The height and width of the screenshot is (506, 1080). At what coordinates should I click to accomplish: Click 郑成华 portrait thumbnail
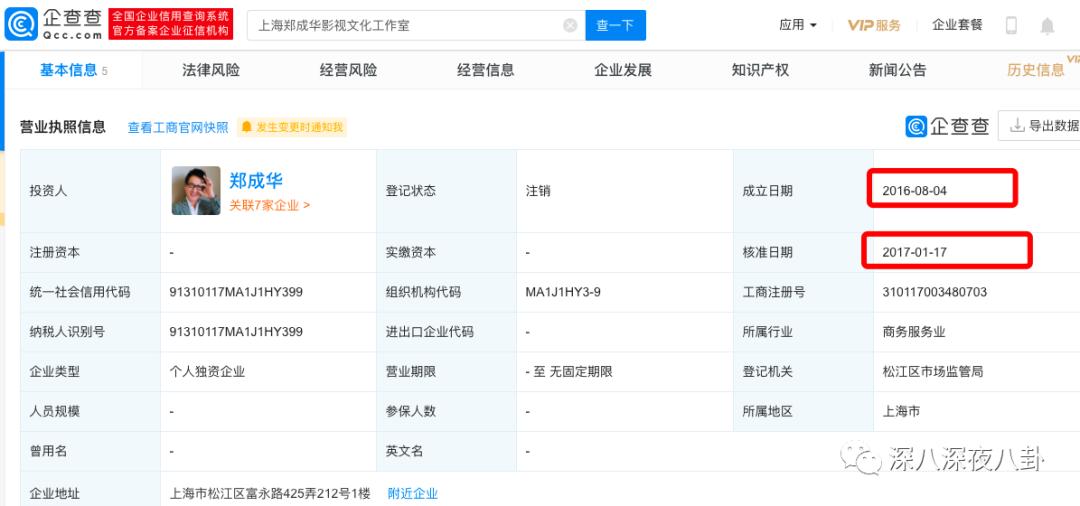[x=196, y=191]
